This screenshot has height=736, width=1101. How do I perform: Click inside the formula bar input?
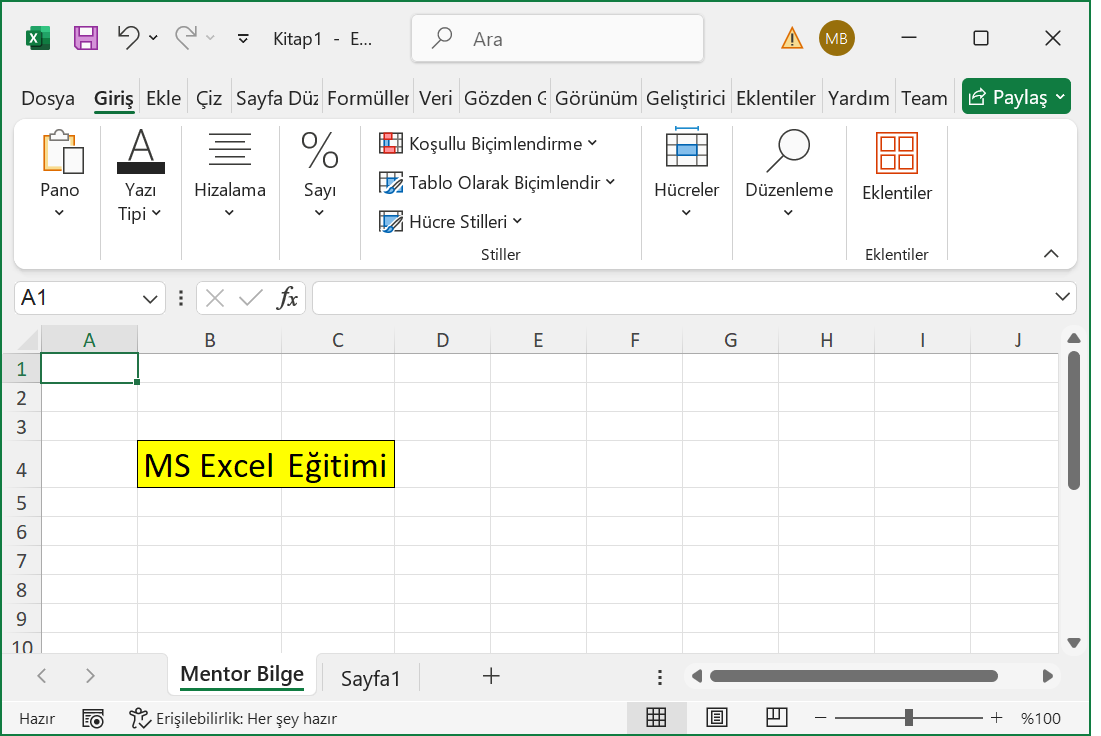pos(681,298)
